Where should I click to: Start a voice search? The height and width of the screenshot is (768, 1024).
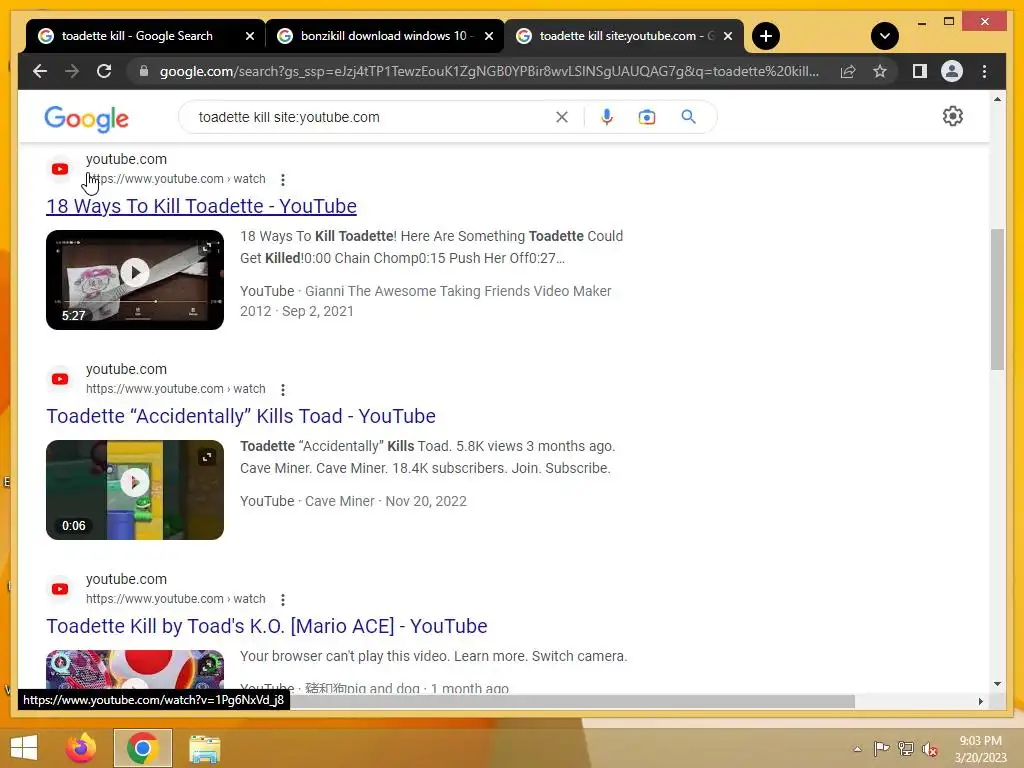[607, 117]
